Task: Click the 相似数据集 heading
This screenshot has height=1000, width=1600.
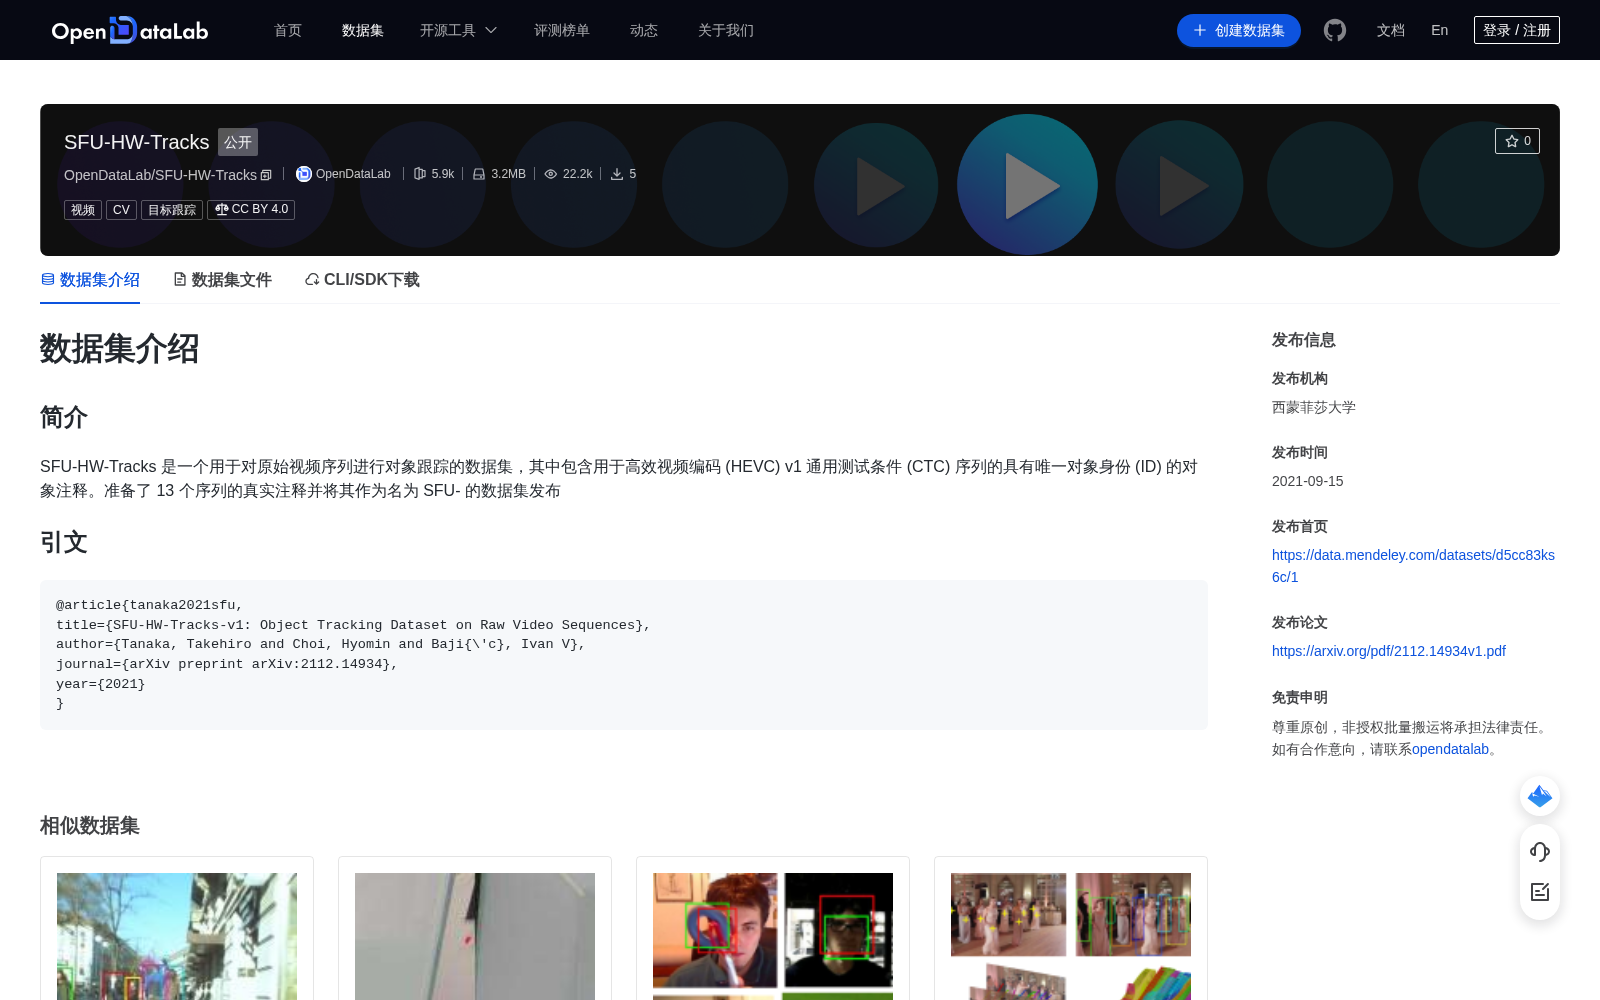Action: 90,826
